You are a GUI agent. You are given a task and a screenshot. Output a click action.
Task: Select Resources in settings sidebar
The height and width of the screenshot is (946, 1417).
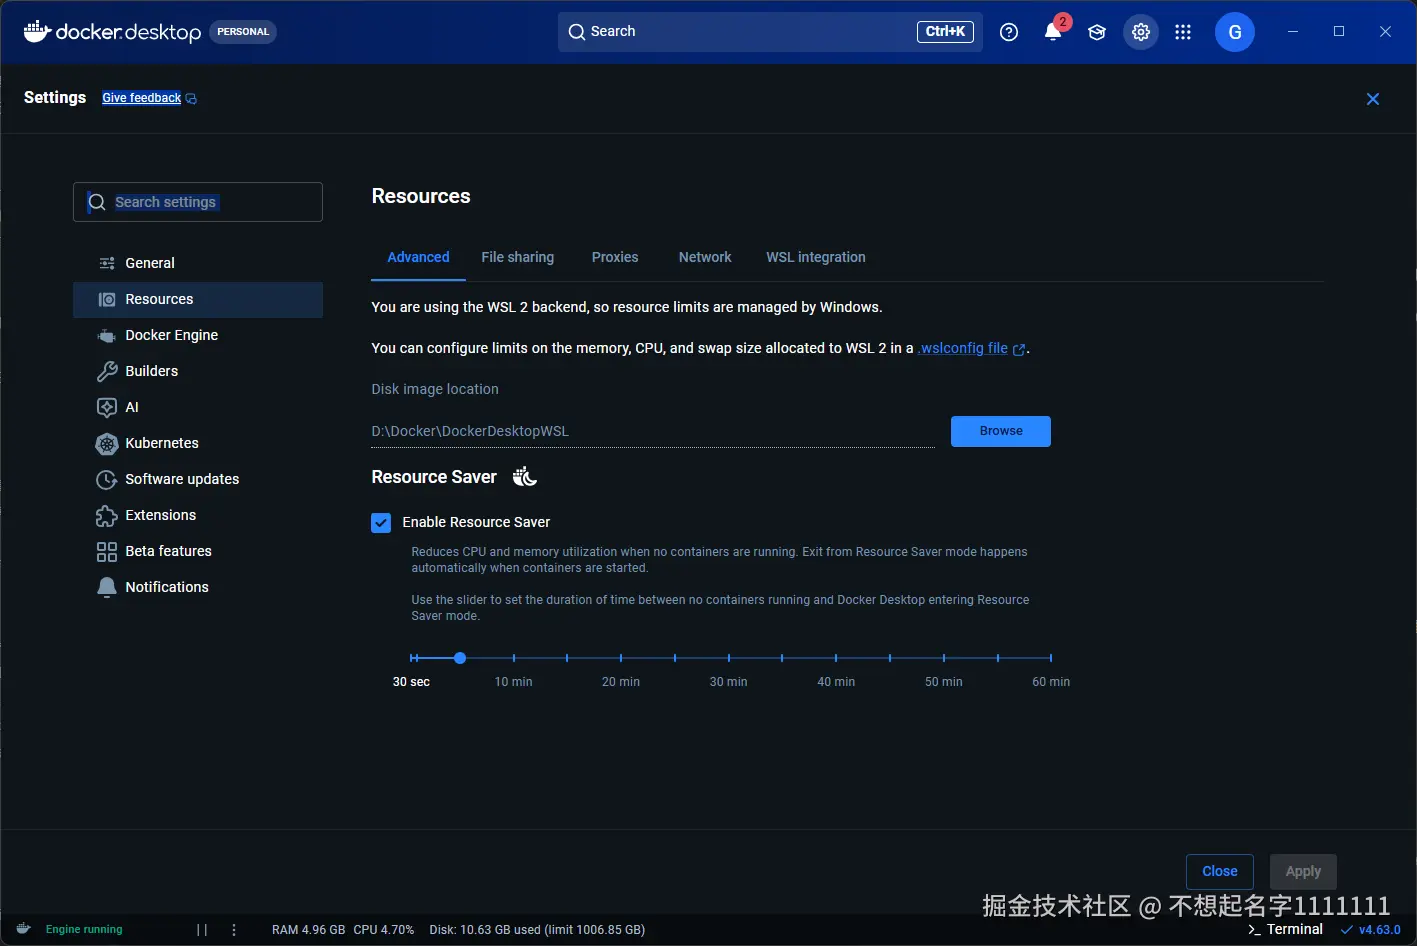[198, 300]
